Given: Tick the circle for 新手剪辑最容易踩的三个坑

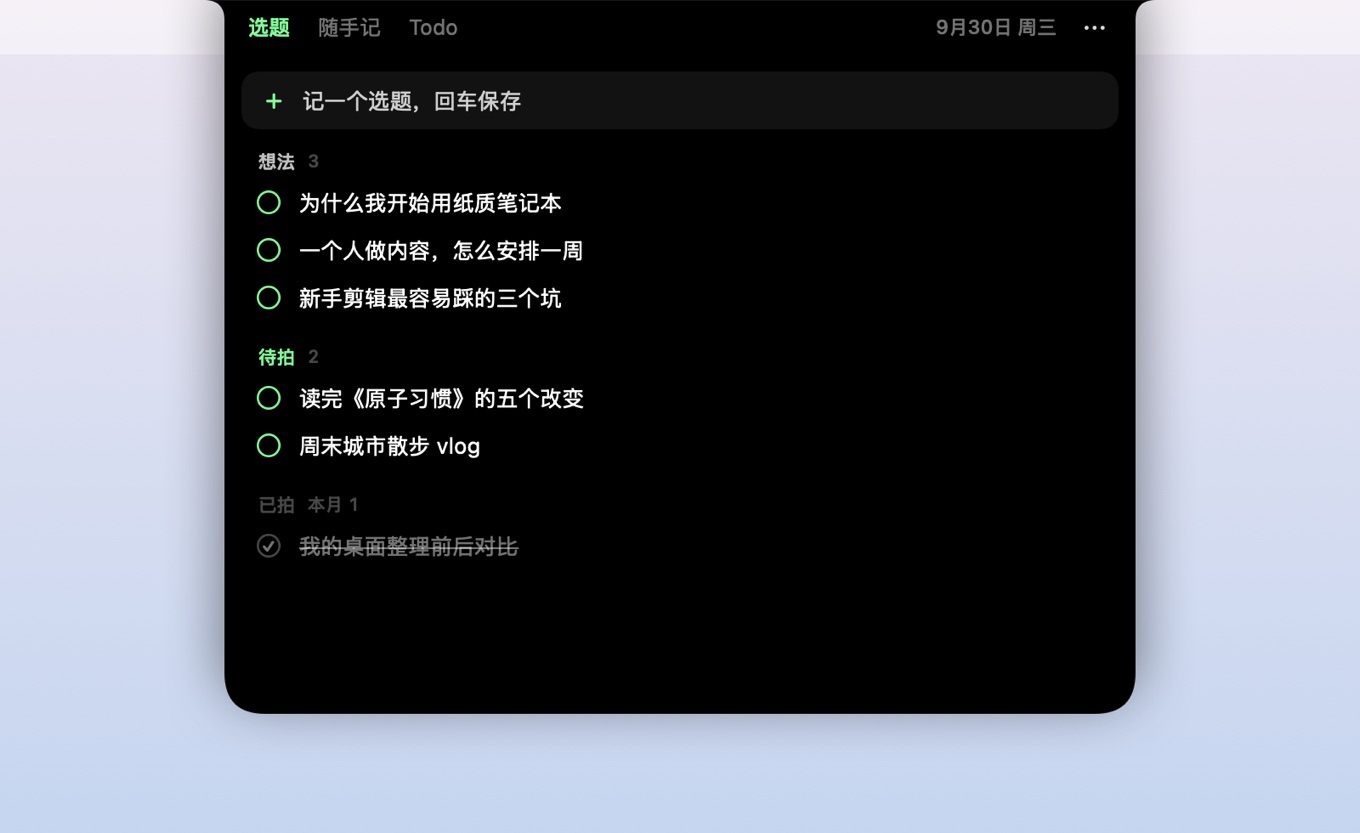Looking at the screenshot, I should point(269,298).
